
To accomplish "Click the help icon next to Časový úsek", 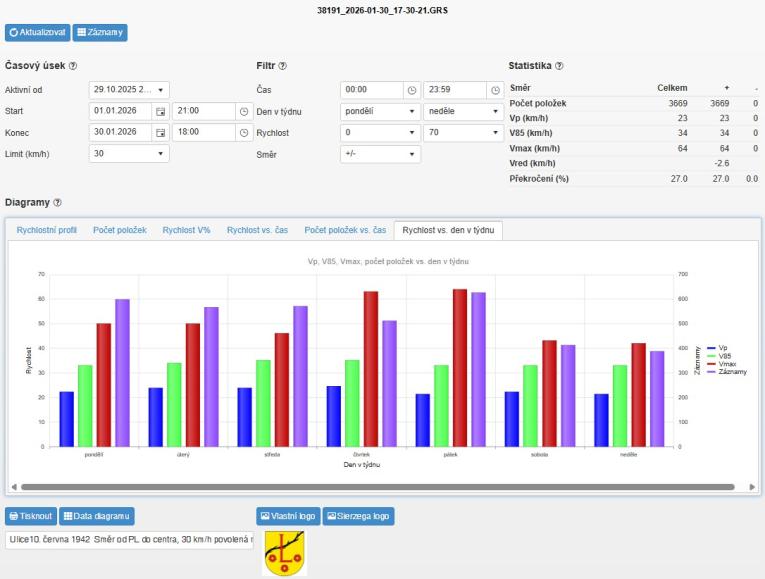I will [74, 66].
